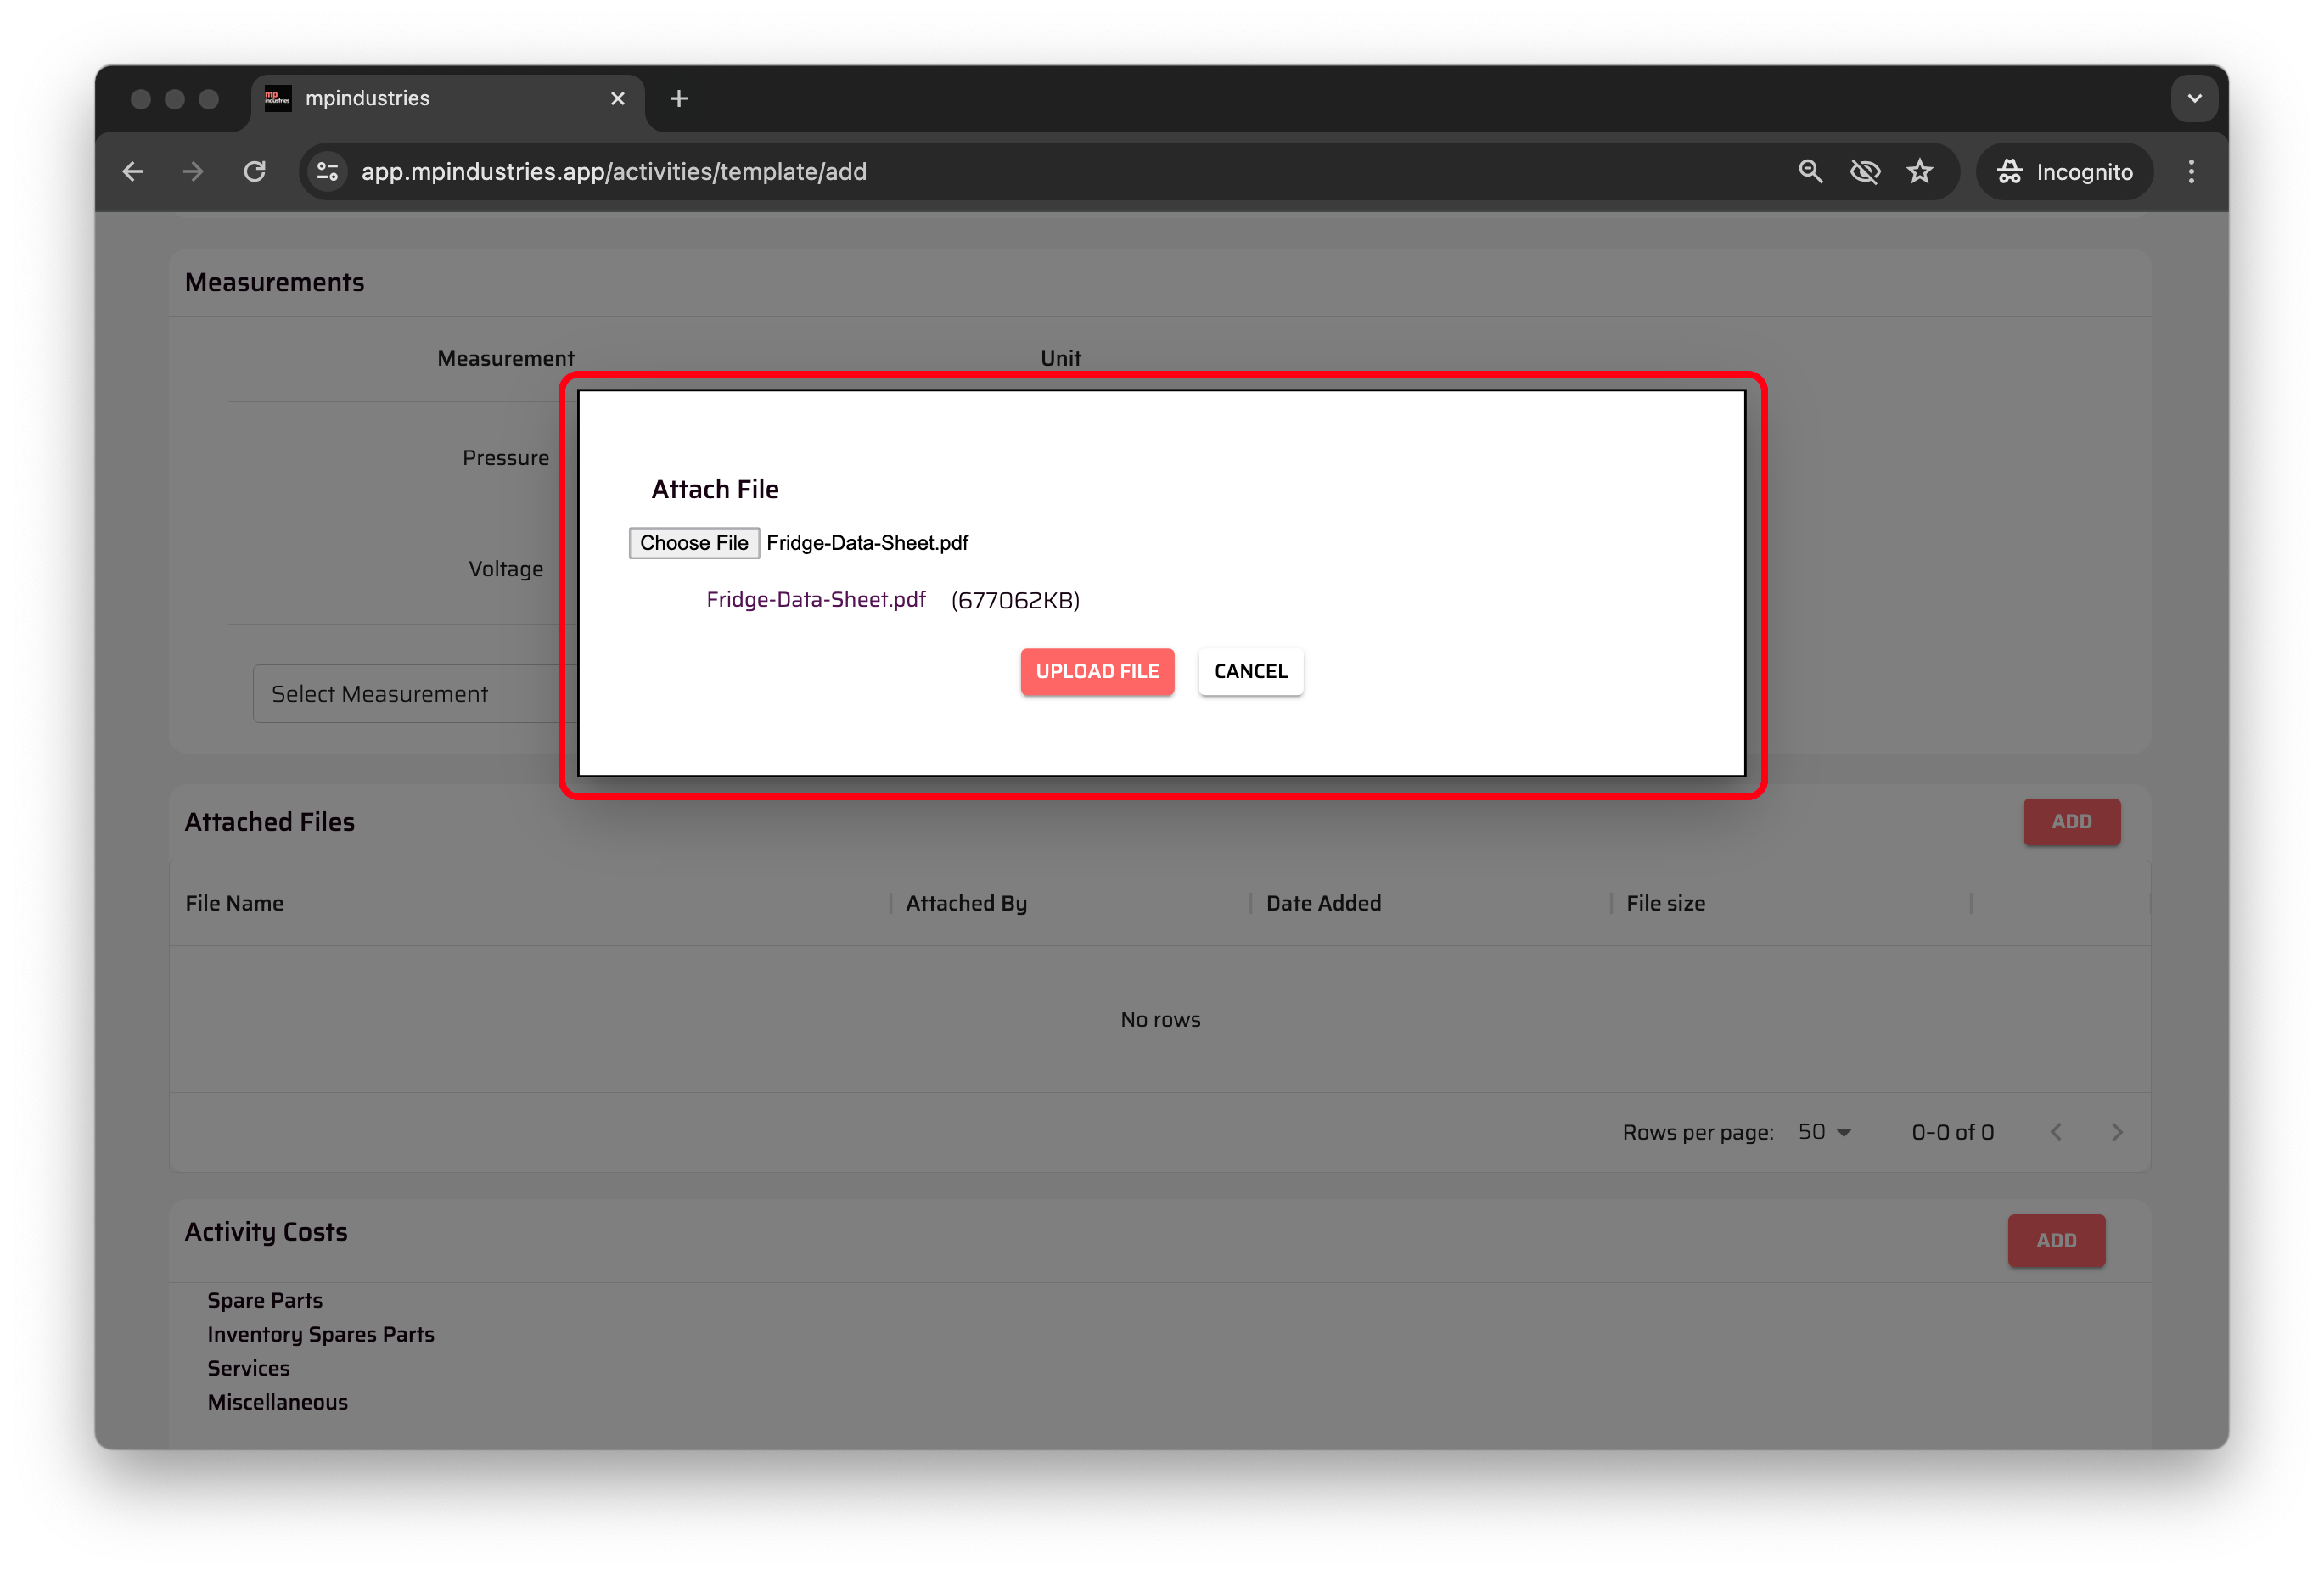Click the Incognito profile button
The width and height of the screenshot is (2324, 1575).
[2064, 172]
